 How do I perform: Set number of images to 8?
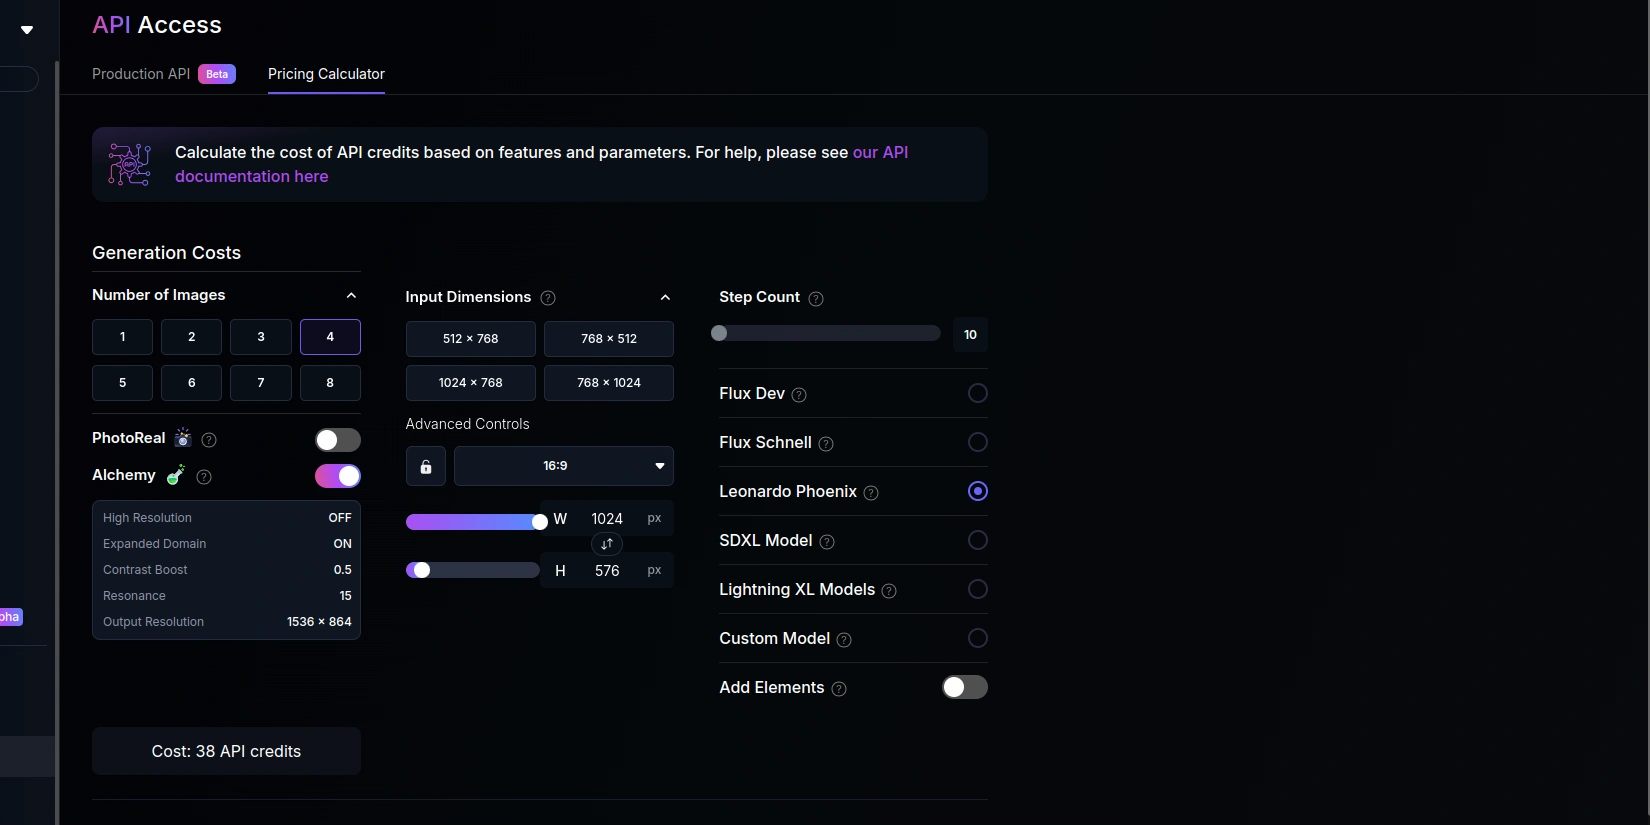(x=330, y=383)
